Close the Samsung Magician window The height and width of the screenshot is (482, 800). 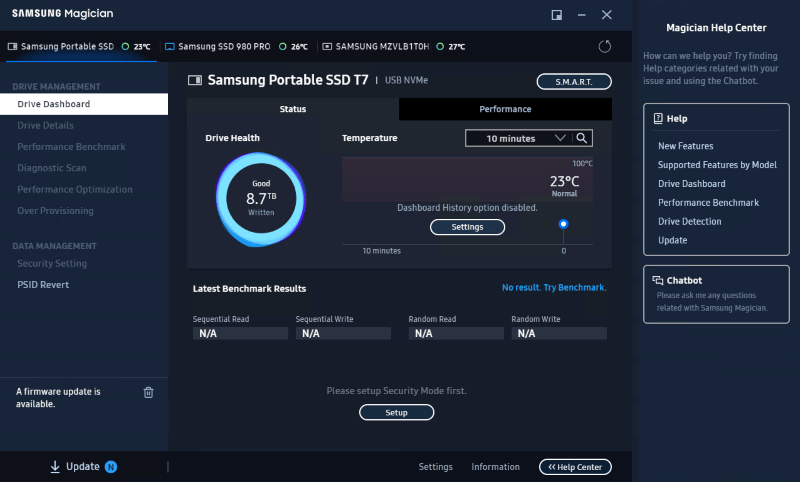607,15
